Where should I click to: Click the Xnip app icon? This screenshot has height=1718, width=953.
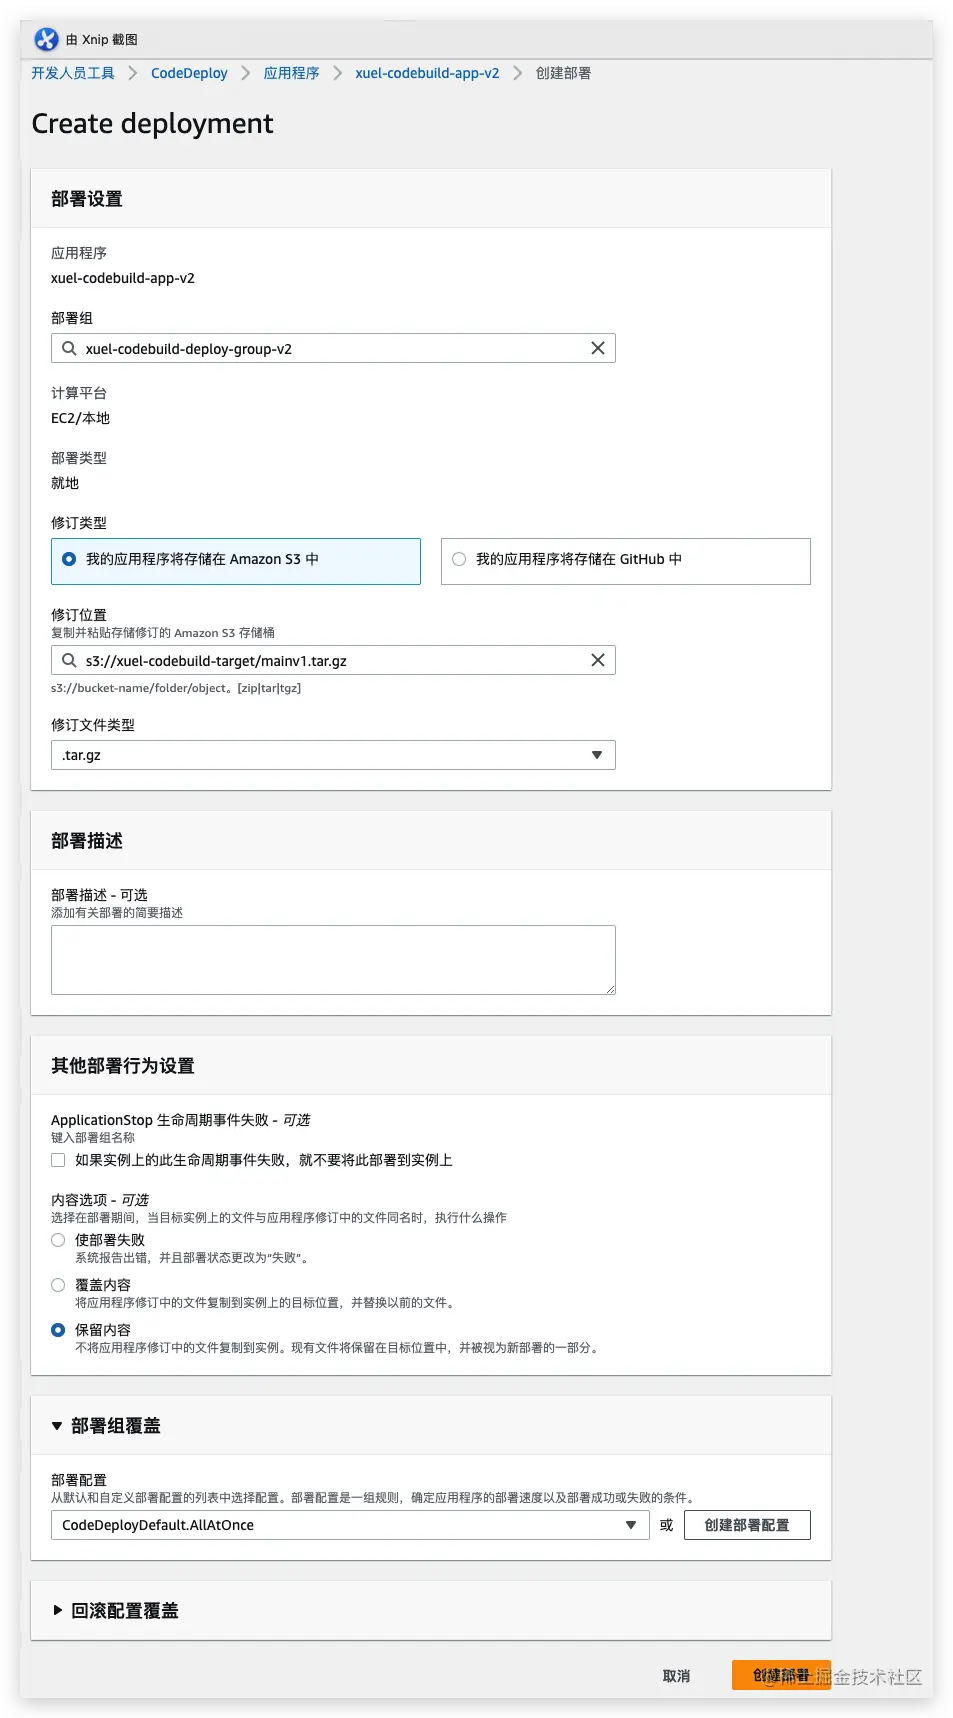pos(46,39)
